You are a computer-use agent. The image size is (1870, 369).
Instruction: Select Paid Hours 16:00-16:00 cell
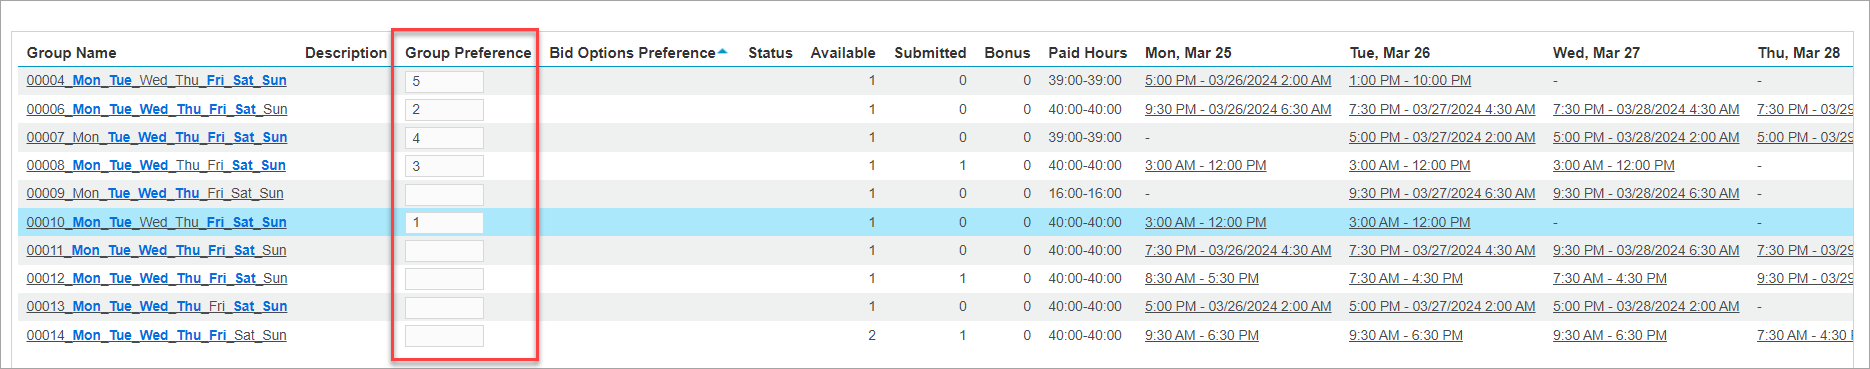coord(1085,193)
